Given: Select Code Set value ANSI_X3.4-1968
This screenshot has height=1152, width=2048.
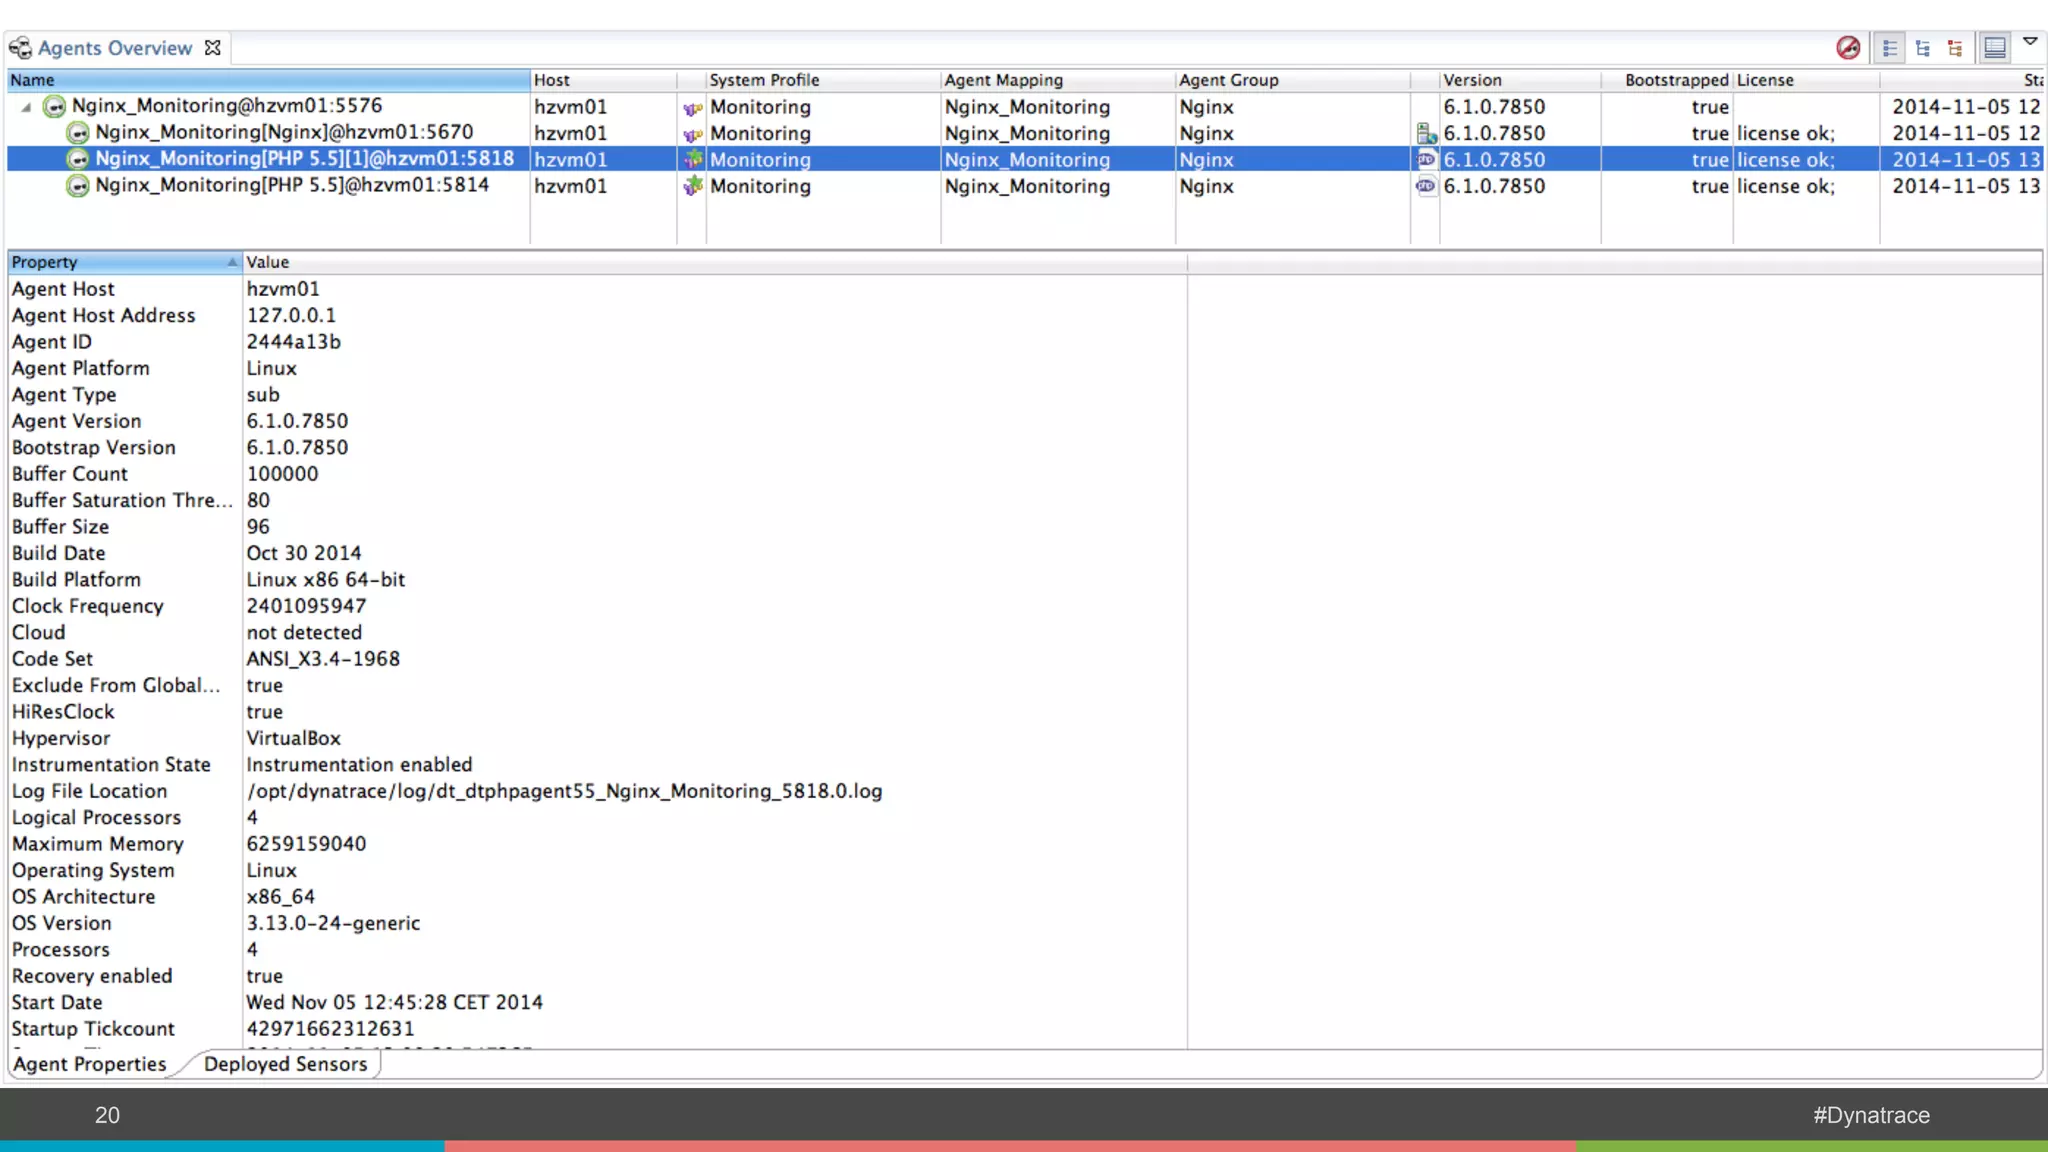Looking at the screenshot, I should tap(323, 659).
